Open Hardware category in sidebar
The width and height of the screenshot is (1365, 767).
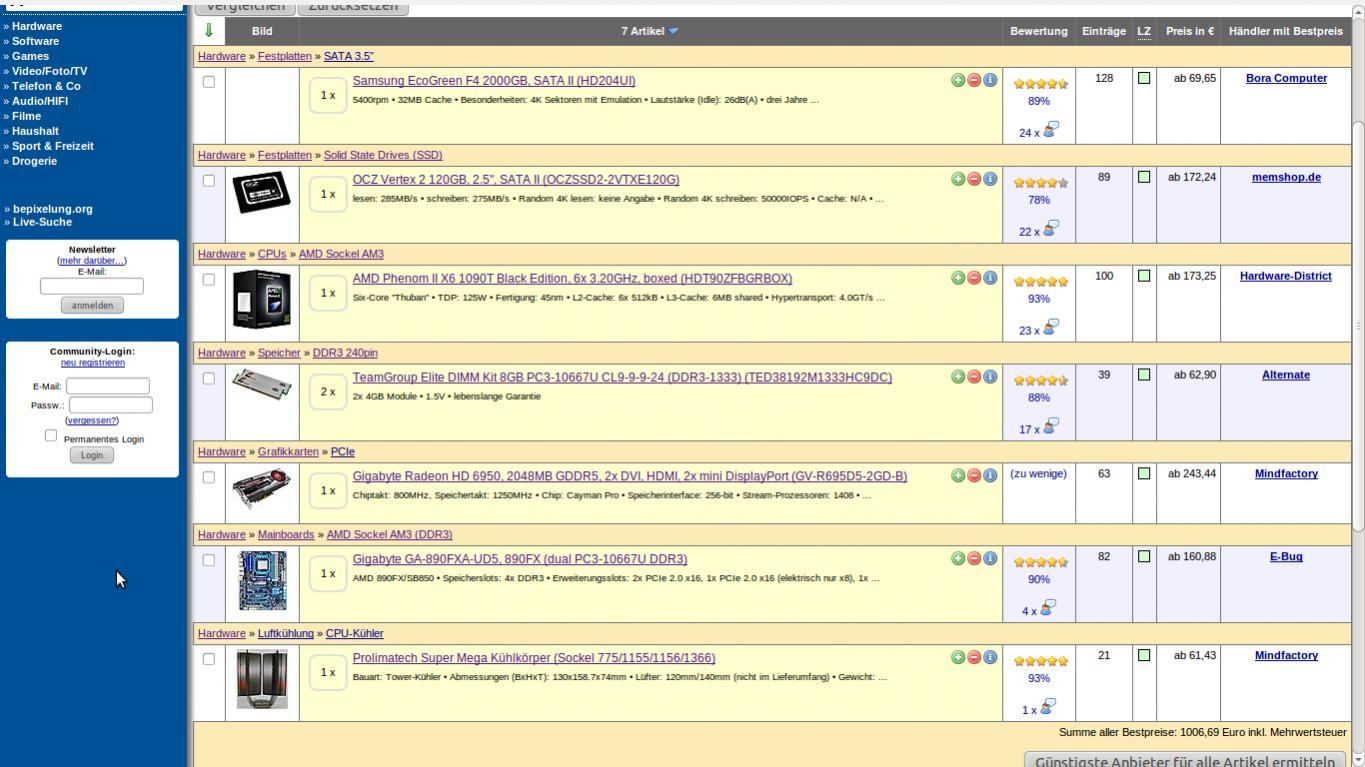(x=36, y=26)
